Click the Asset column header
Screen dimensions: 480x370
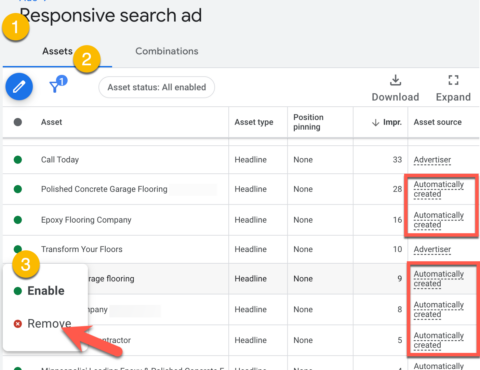click(x=51, y=122)
